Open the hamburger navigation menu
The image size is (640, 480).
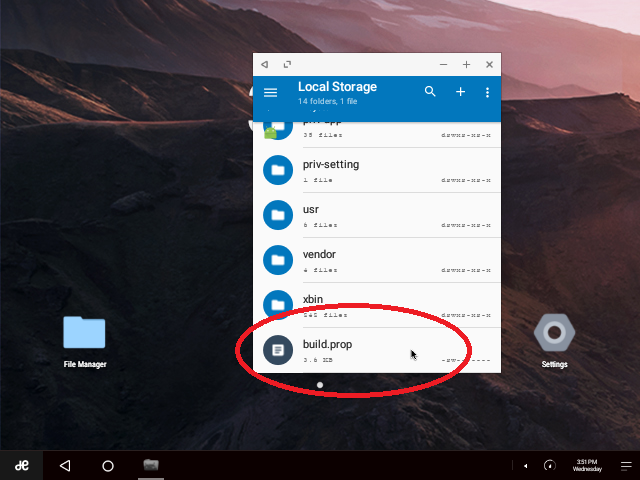[x=270, y=92]
